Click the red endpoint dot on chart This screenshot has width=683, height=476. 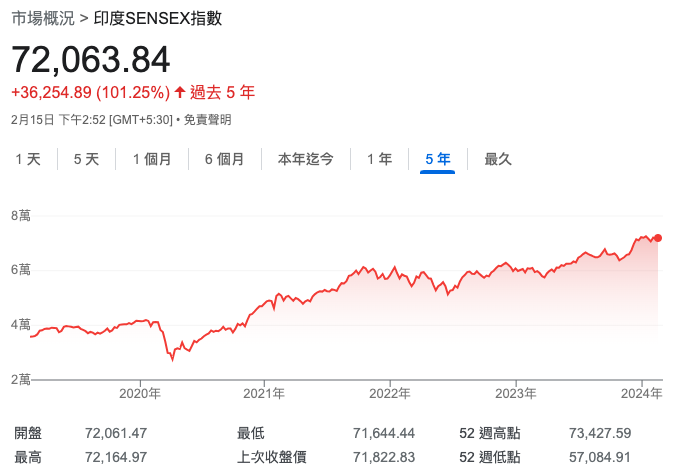click(x=658, y=238)
